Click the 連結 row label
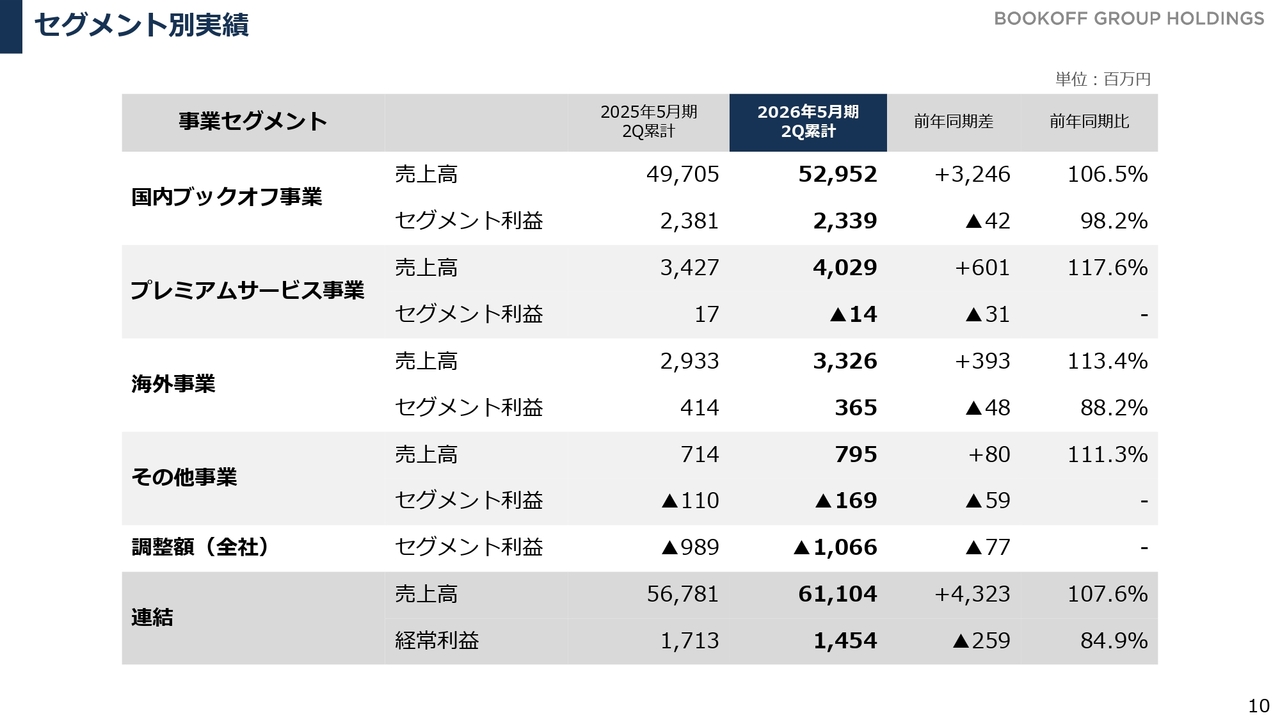Viewport: 1280px width, 720px height. click(x=152, y=617)
